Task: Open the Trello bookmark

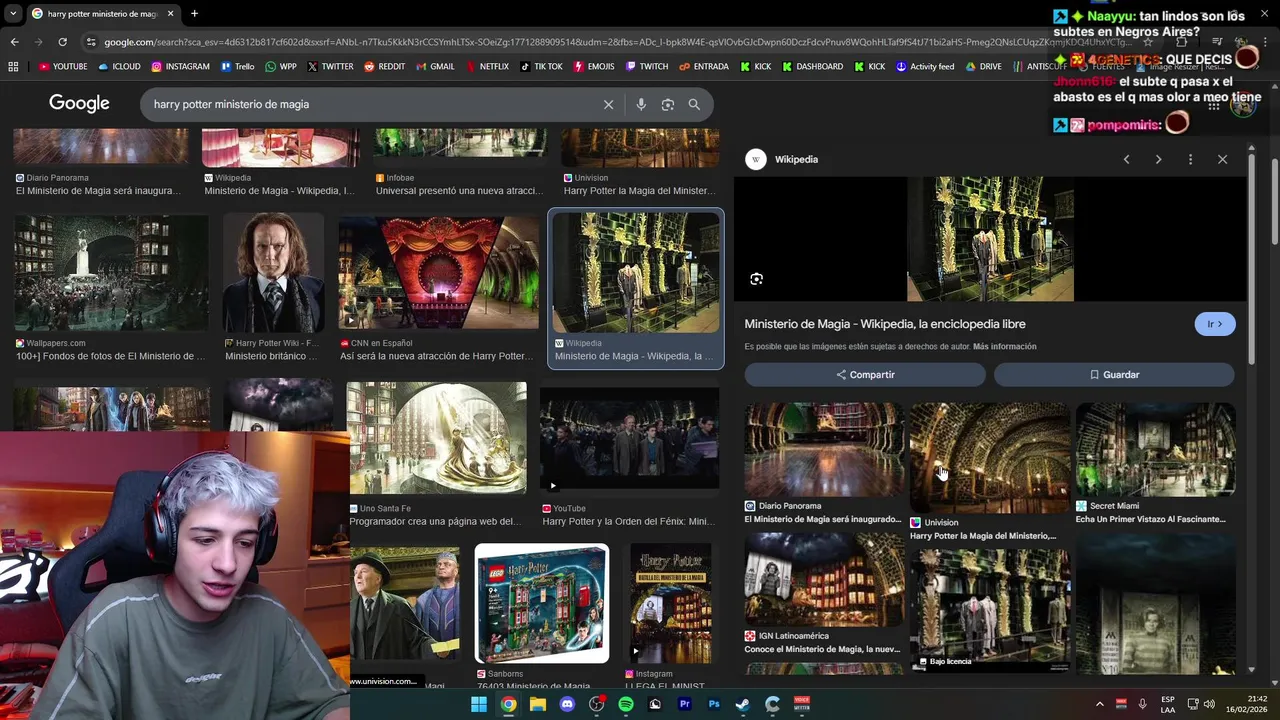Action: (x=238, y=67)
